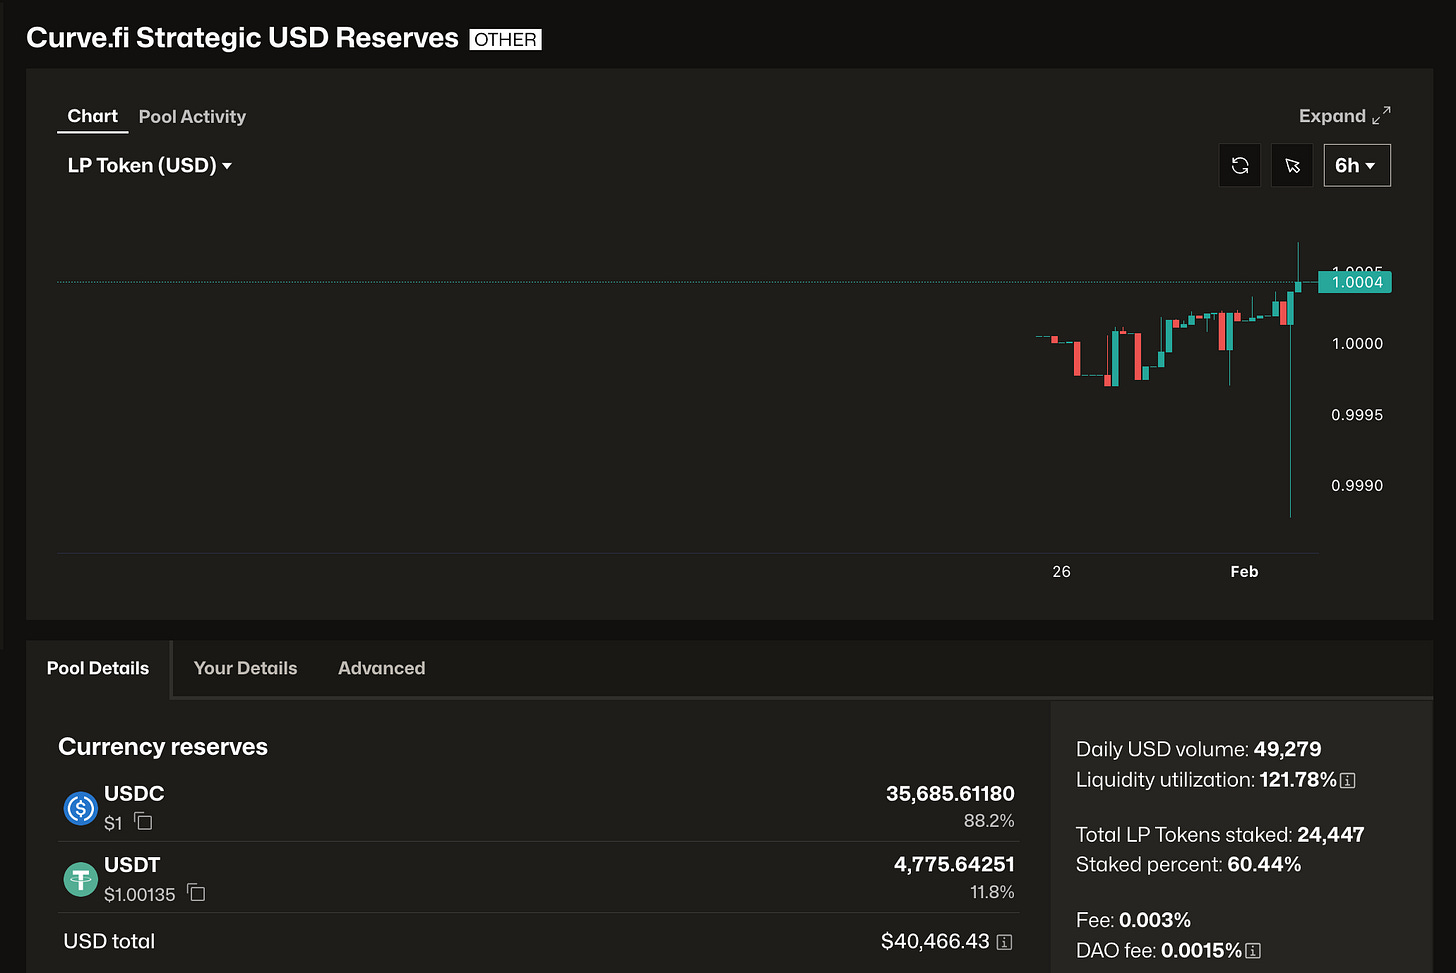The height and width of the screenshot is (973, 1456).
Task: Open the LP Token (USD) dropdown
Action: tap(150, 166)
